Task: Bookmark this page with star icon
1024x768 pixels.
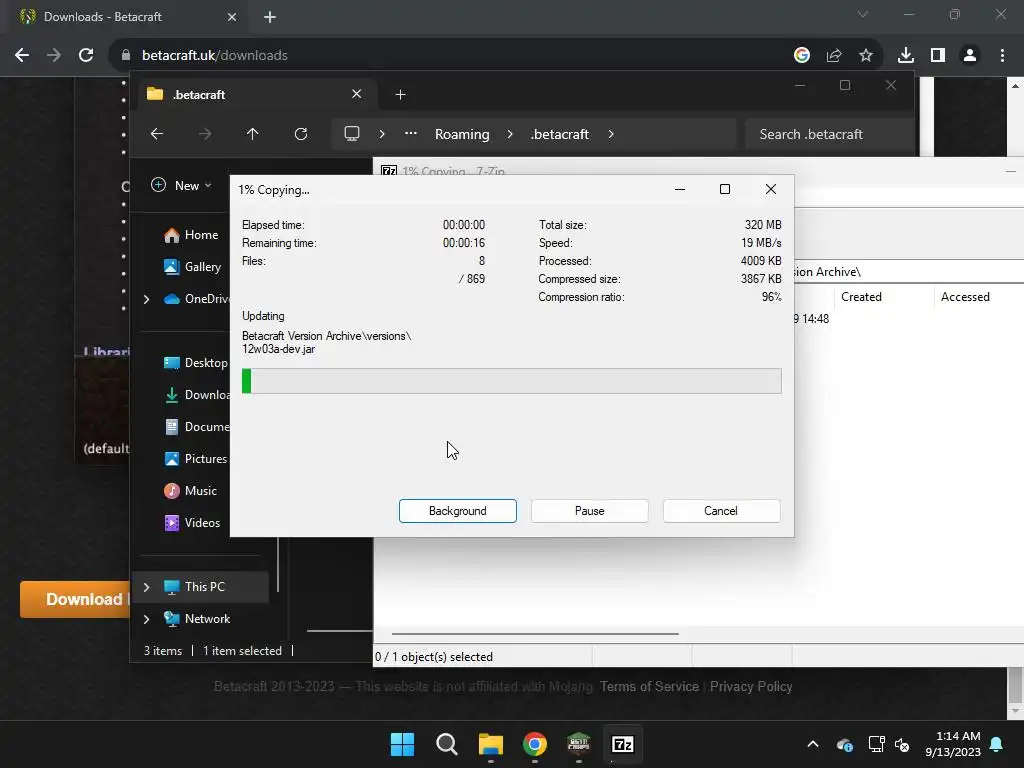Action: [866, 56]
